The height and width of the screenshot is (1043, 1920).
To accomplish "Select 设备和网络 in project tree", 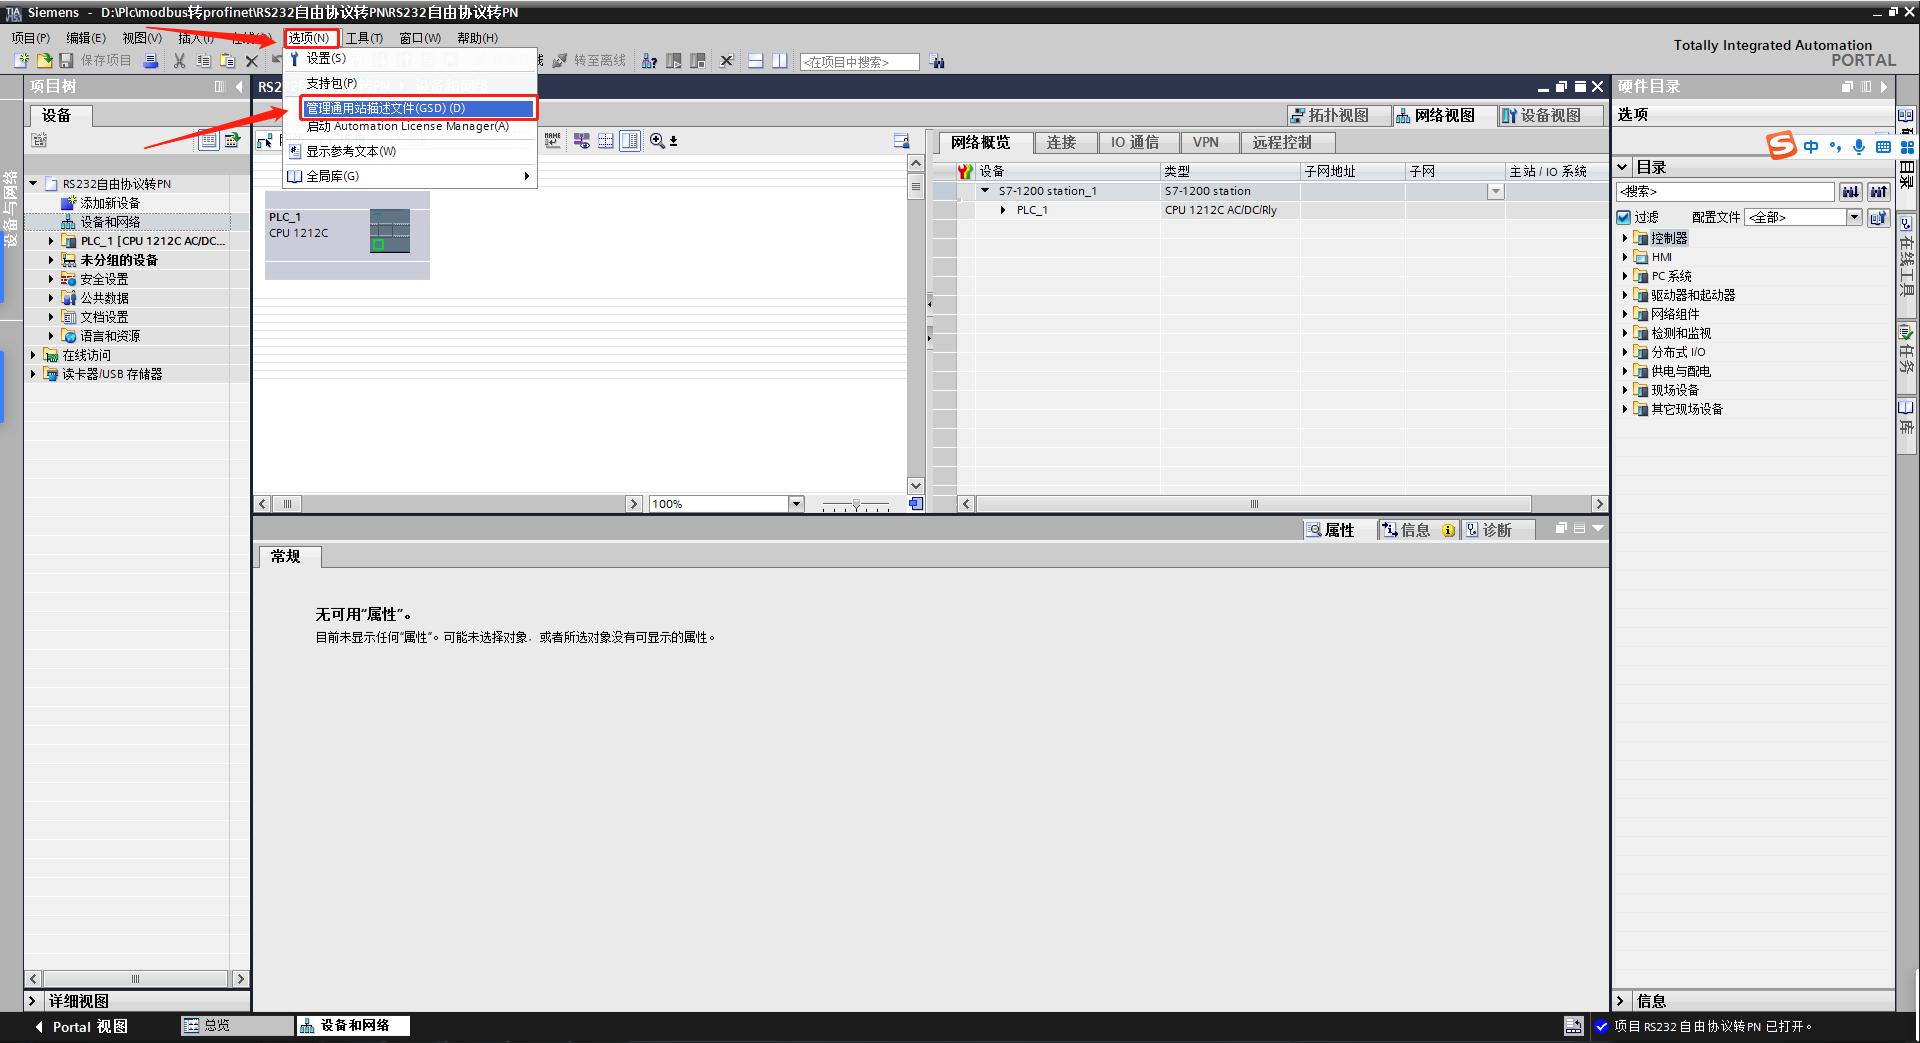I will (x=110, y=222).
